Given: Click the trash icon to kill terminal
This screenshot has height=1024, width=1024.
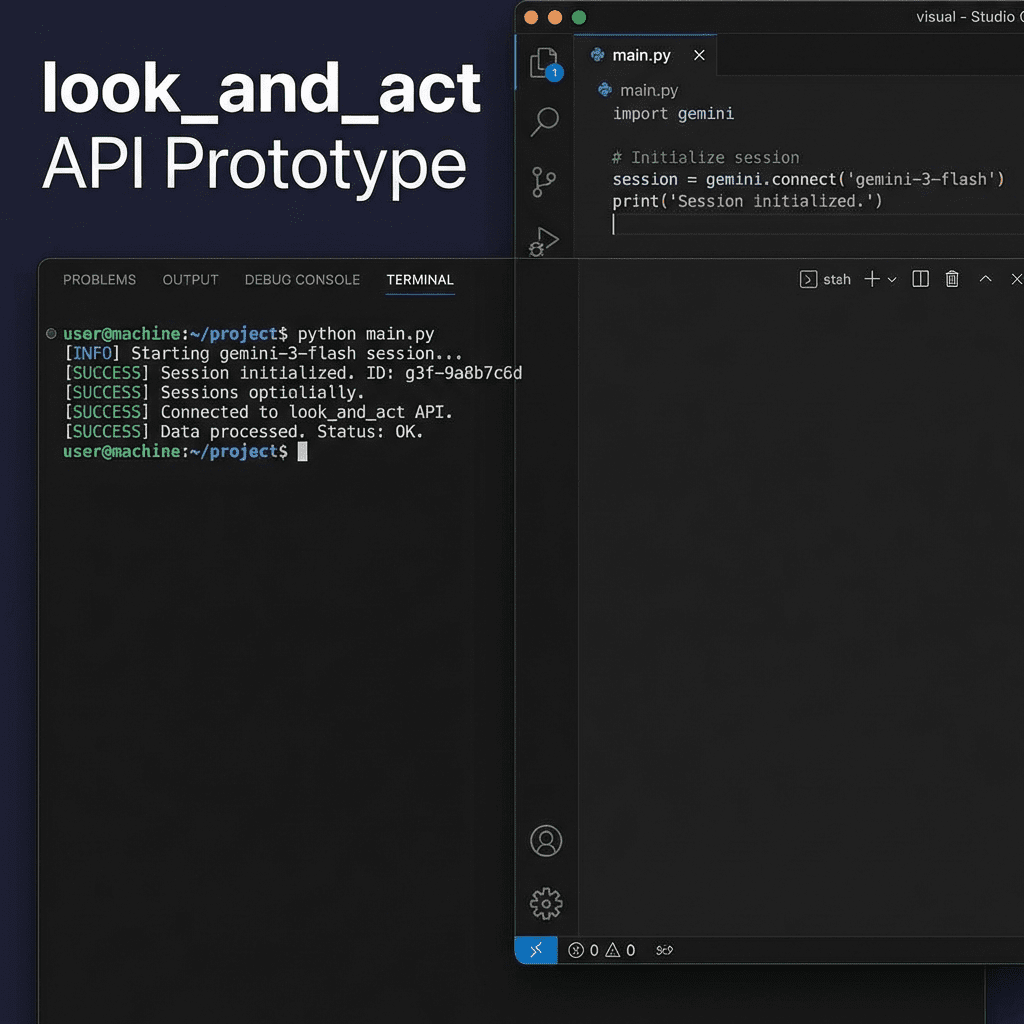Looking at the screenshot, I should pos(952,280).
